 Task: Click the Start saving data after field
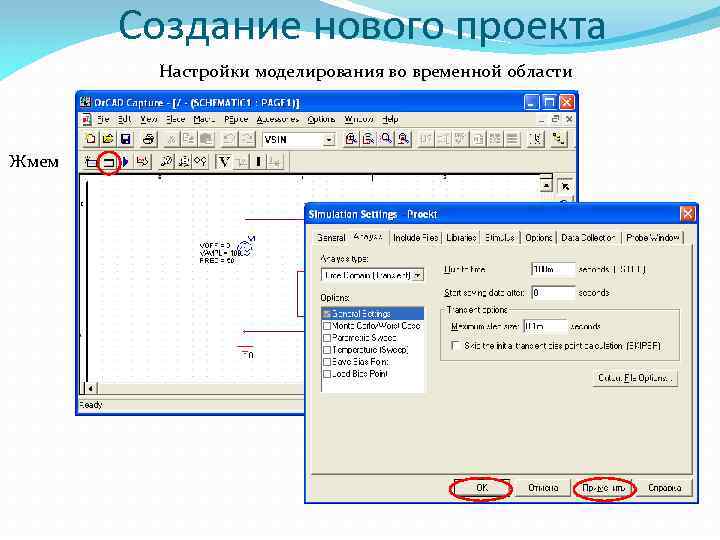coord(553,292)
